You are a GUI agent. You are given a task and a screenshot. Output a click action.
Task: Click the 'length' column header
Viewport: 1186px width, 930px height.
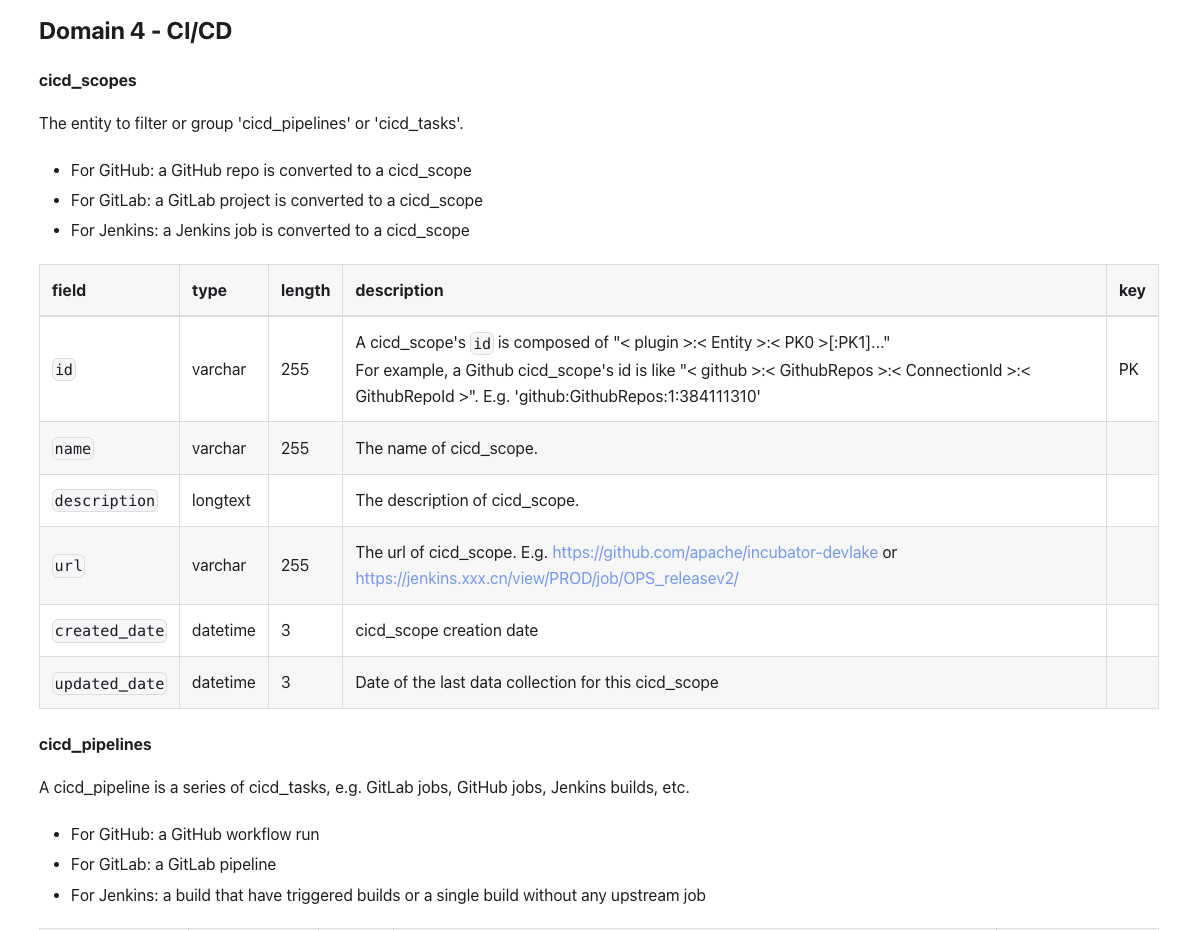coord(305,290)
